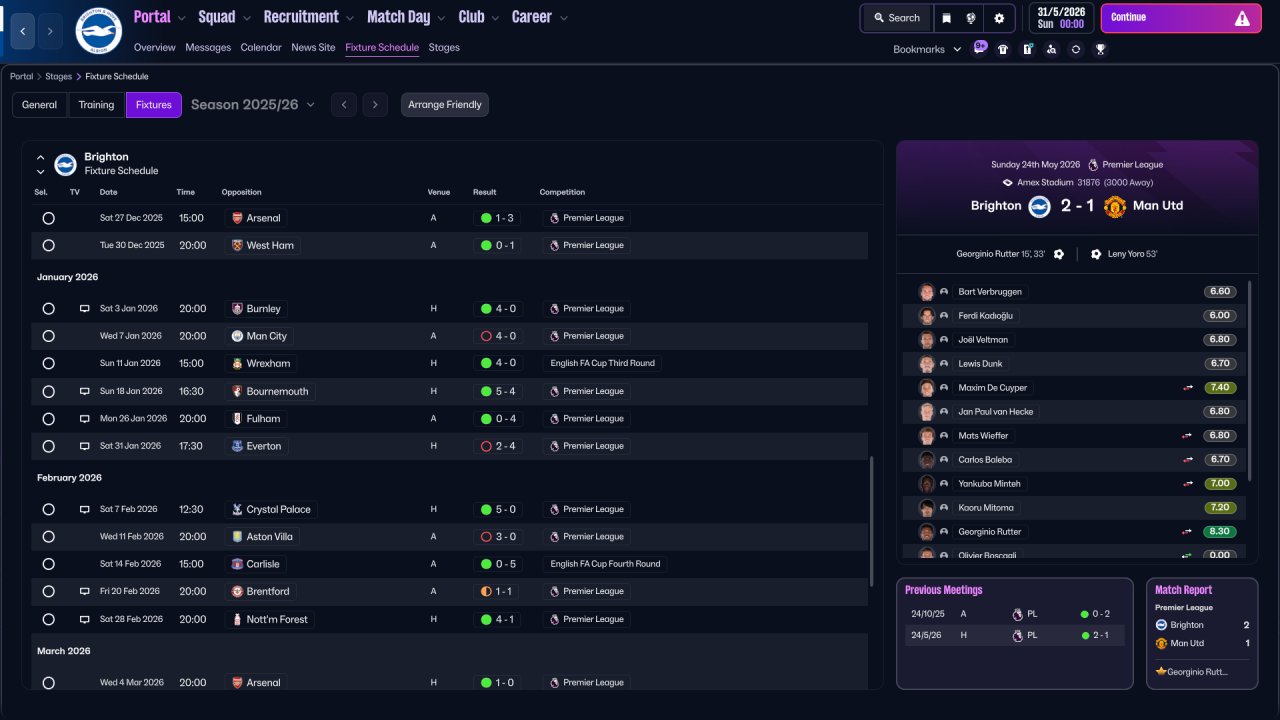
Task: Select the West Ham fixture radio button
Action: point(48,245)
